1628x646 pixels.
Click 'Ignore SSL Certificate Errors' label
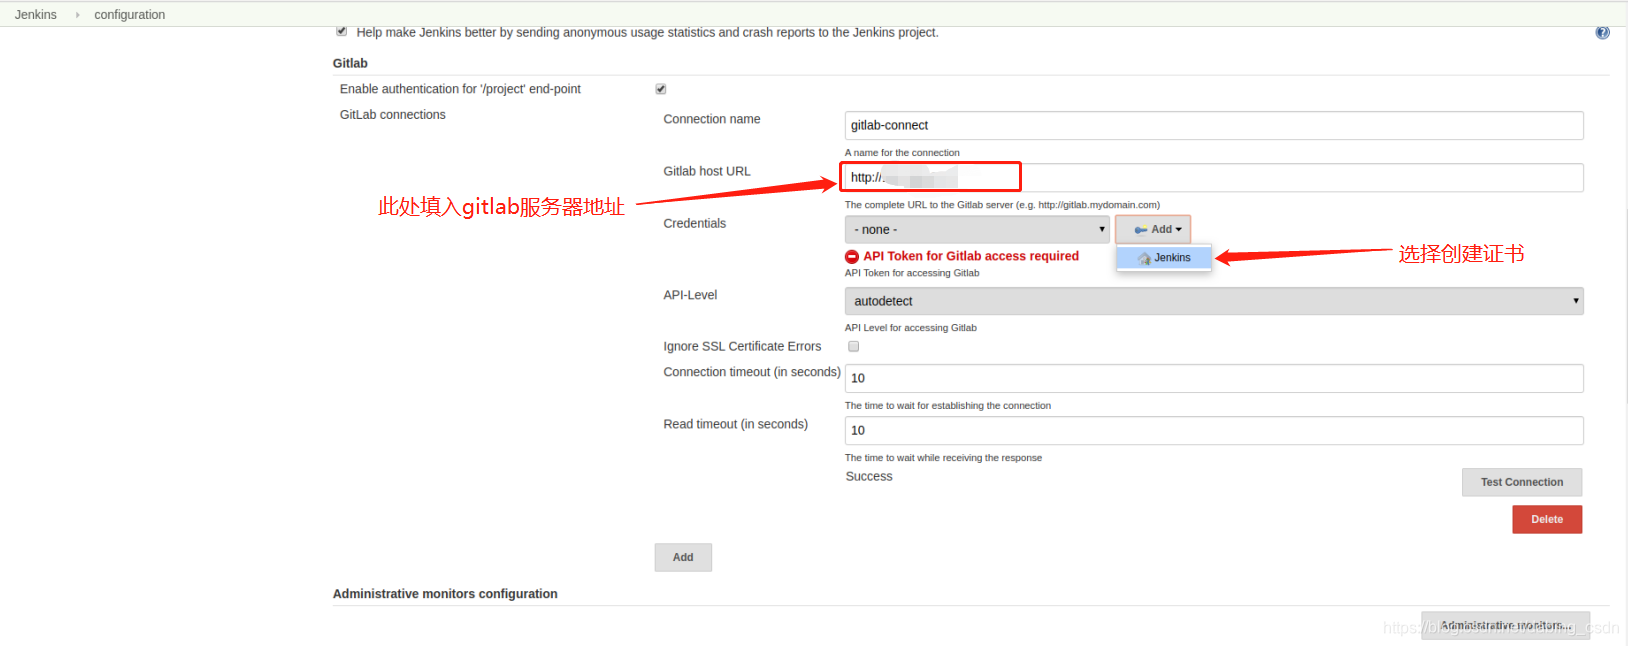(x=742, y=346)
